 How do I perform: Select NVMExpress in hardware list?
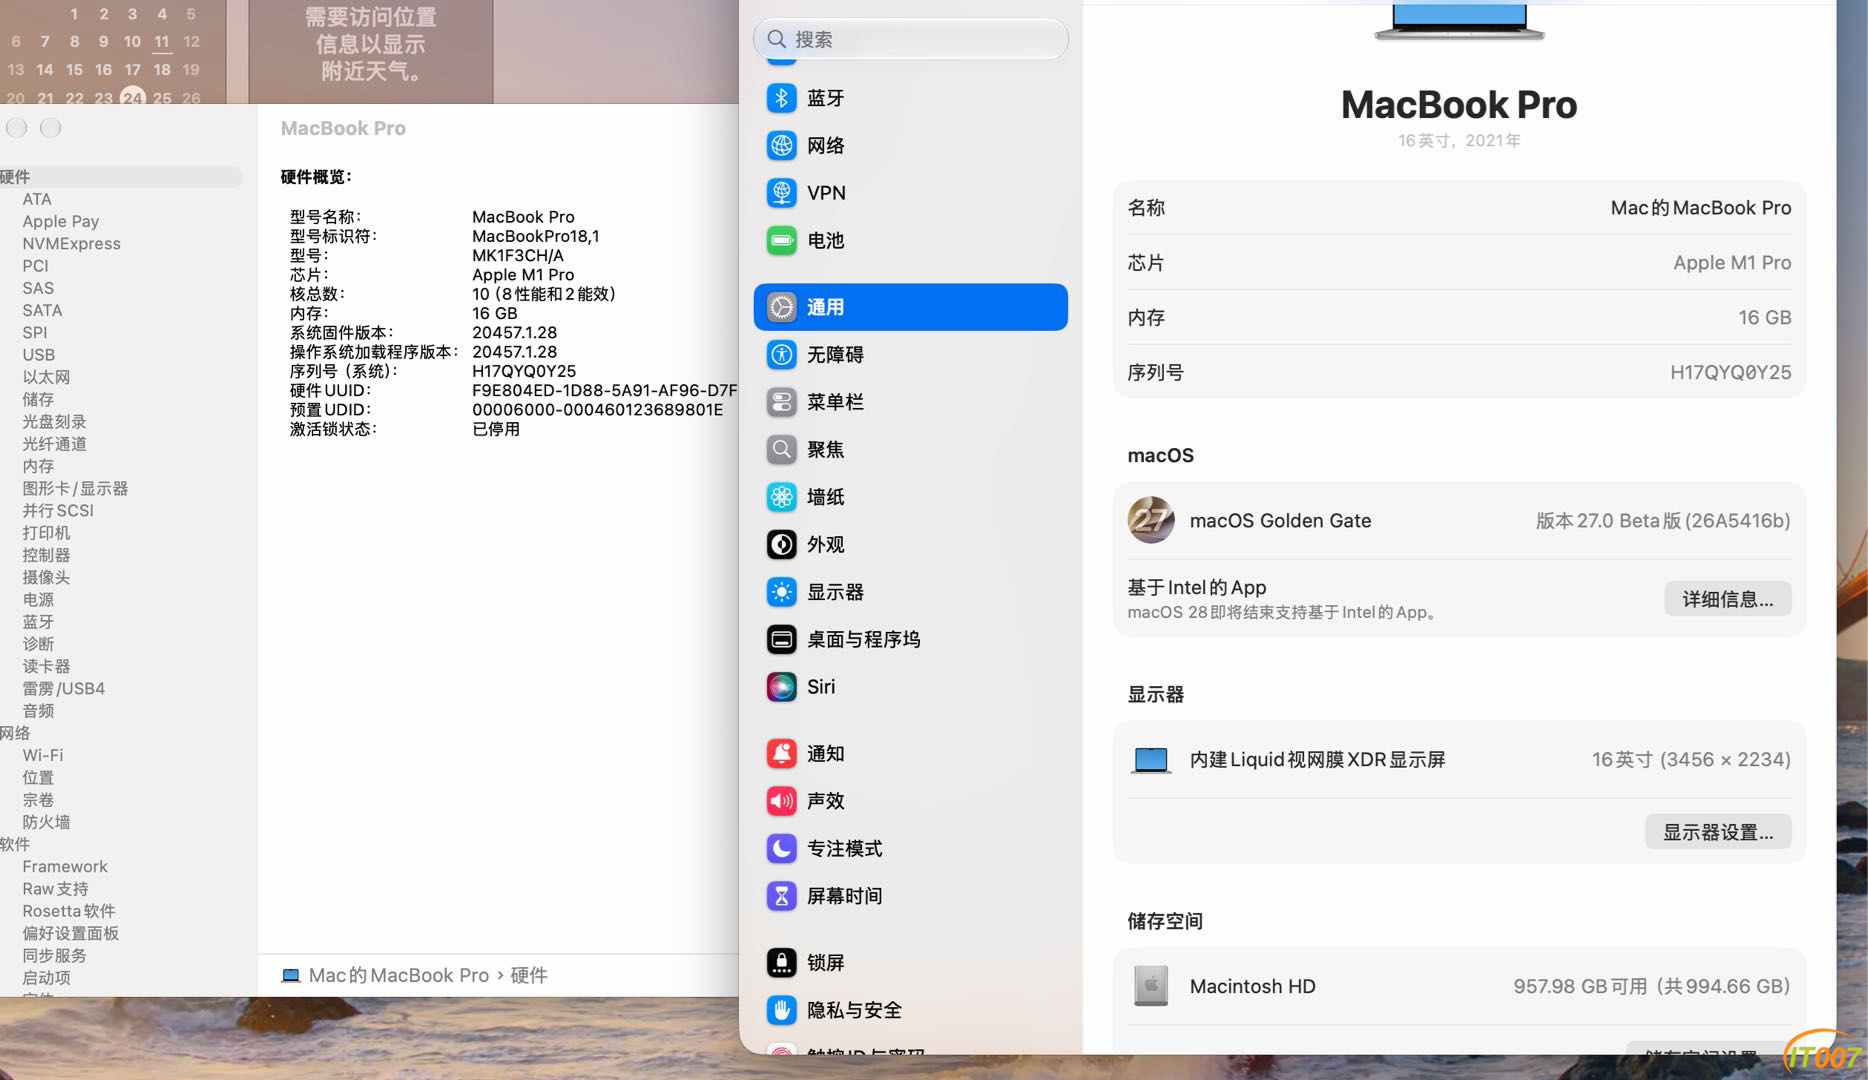(x=71, y=243)
